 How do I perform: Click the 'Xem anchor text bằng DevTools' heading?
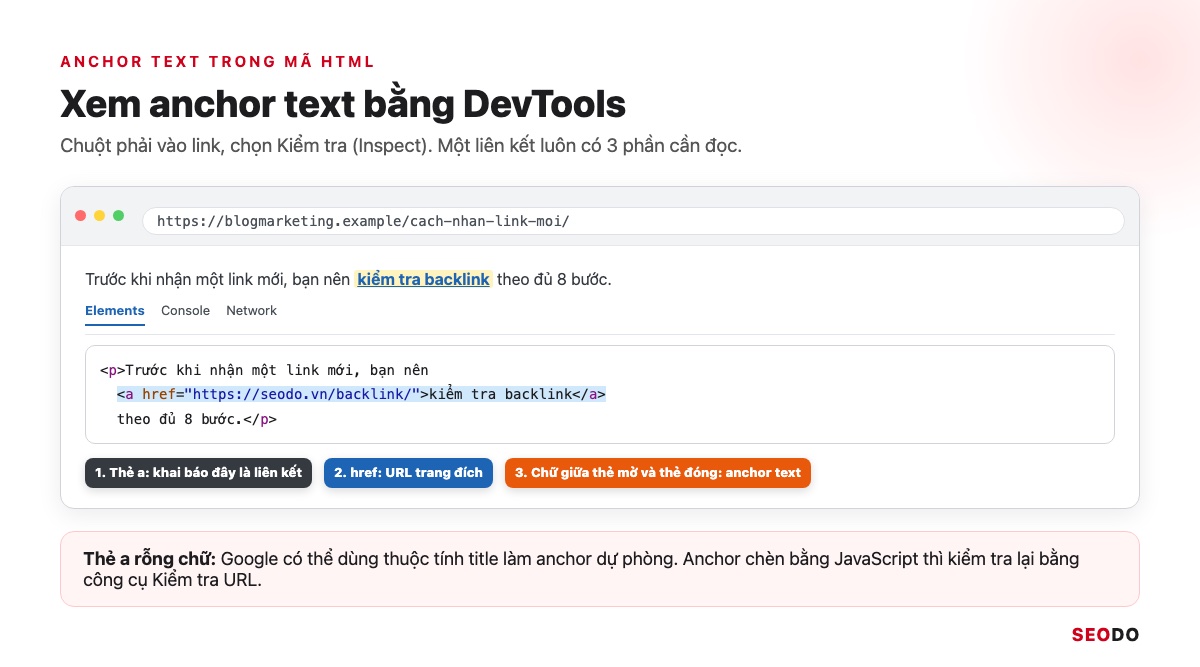click(x=343, y=105)
